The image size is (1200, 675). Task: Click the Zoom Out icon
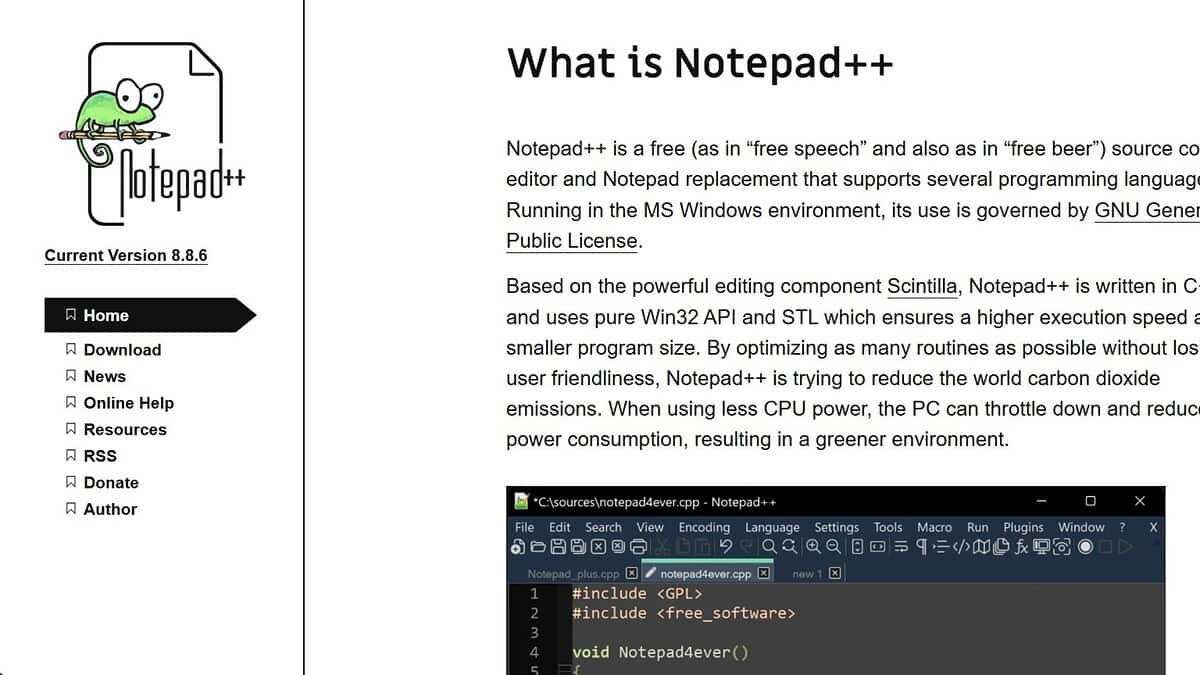tap(833, 547)
